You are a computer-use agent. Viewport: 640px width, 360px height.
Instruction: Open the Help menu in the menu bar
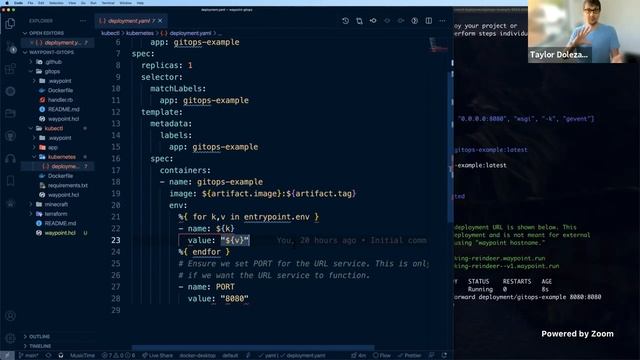[140, 3]
